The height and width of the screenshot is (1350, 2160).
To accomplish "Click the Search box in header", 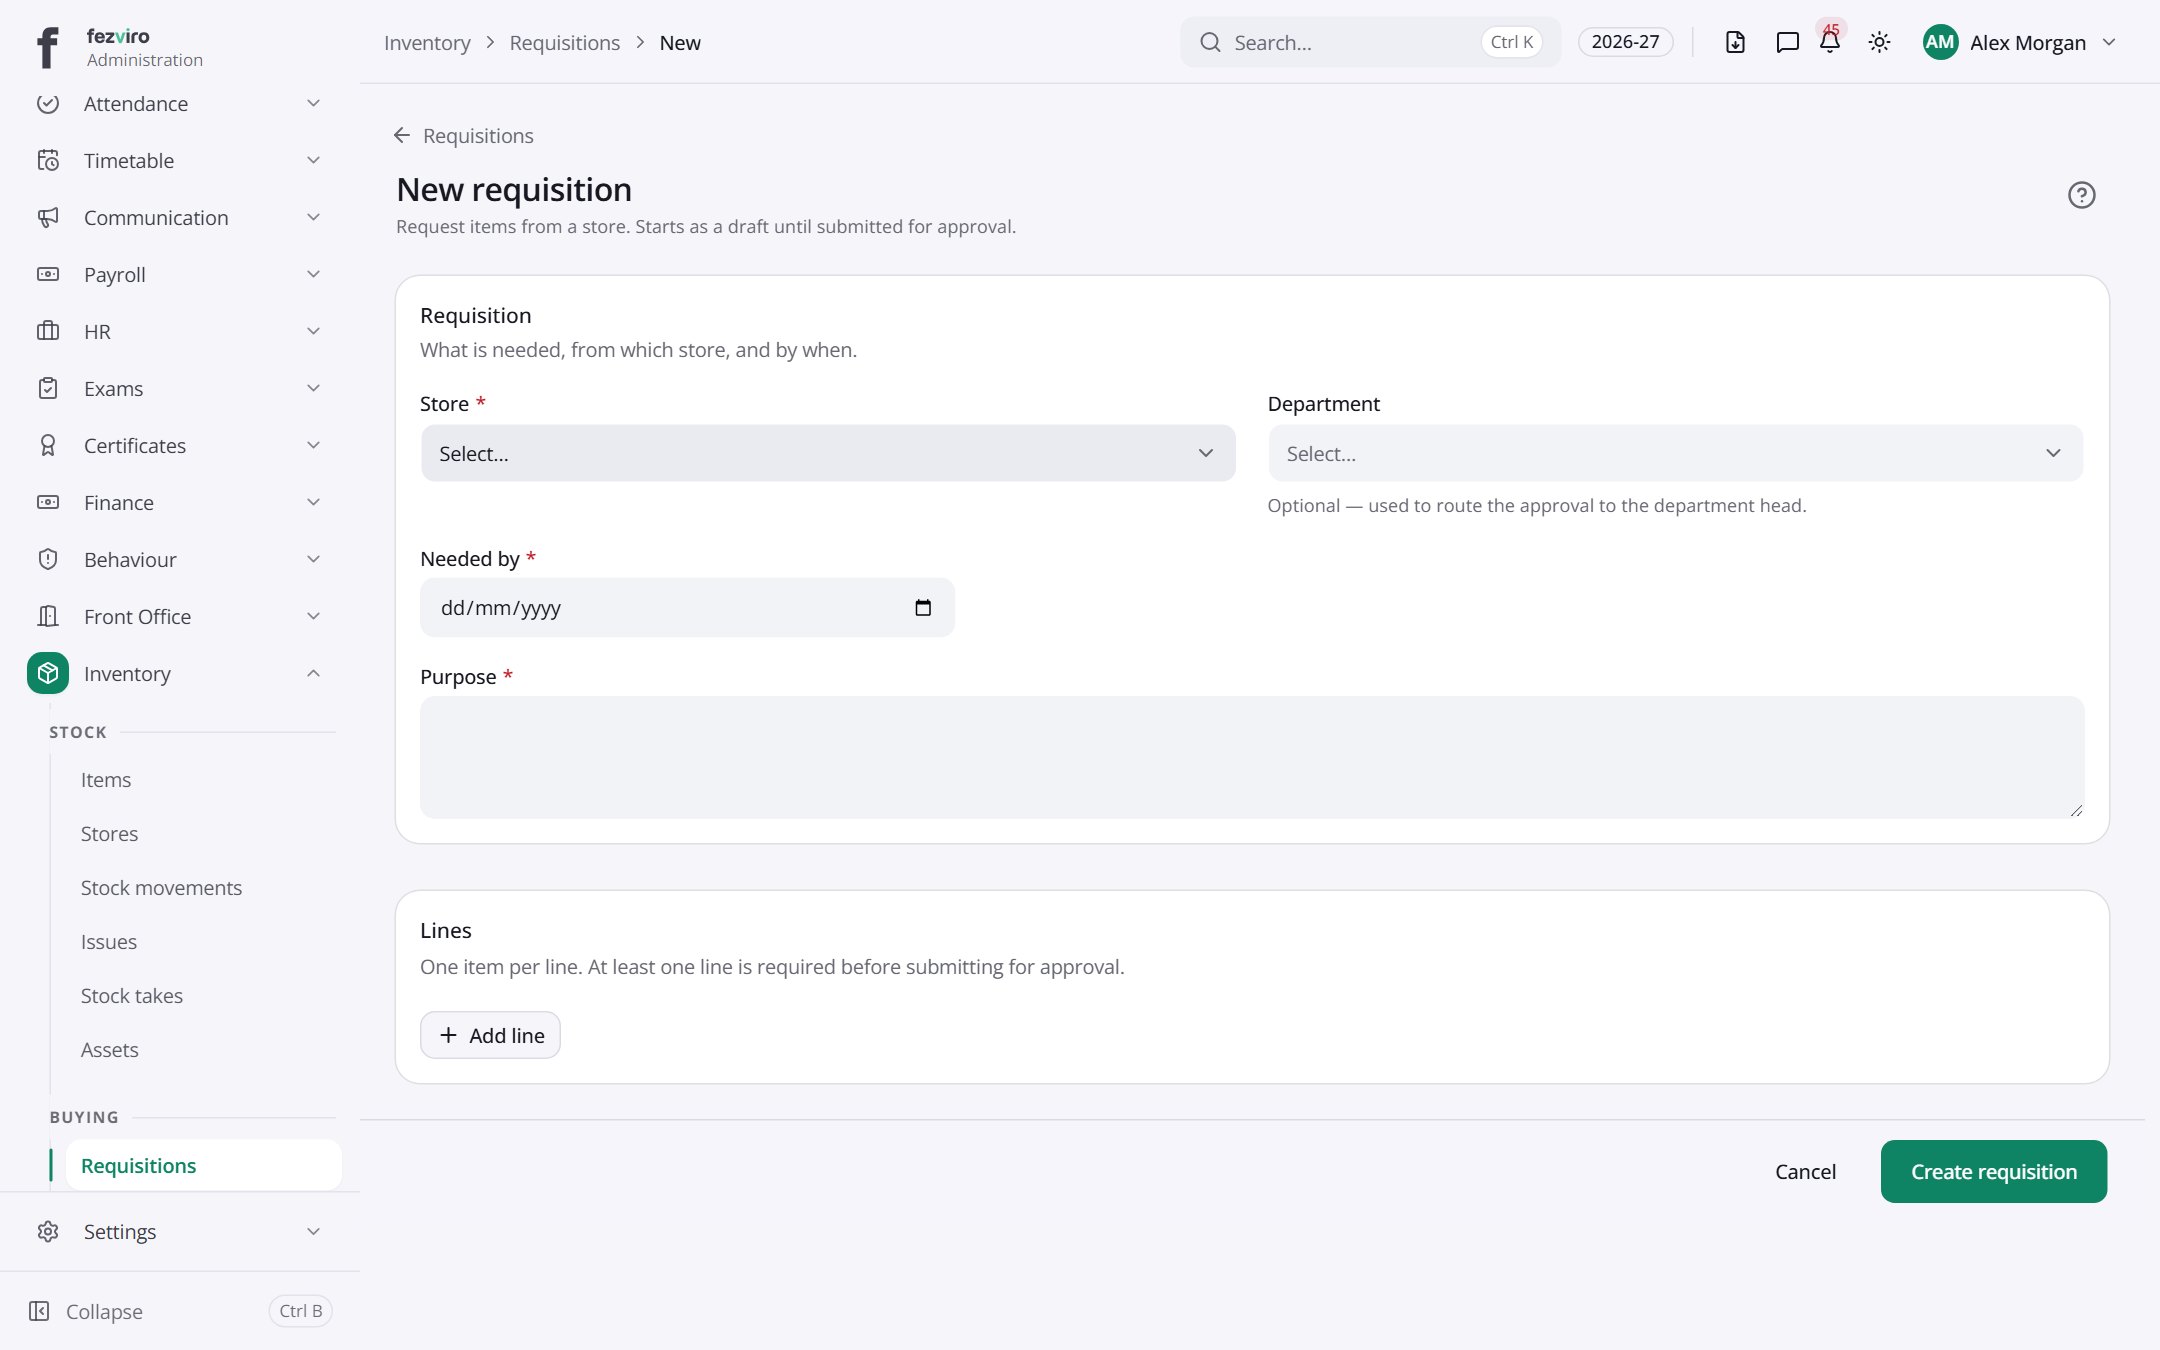I will click(1370, 42).
